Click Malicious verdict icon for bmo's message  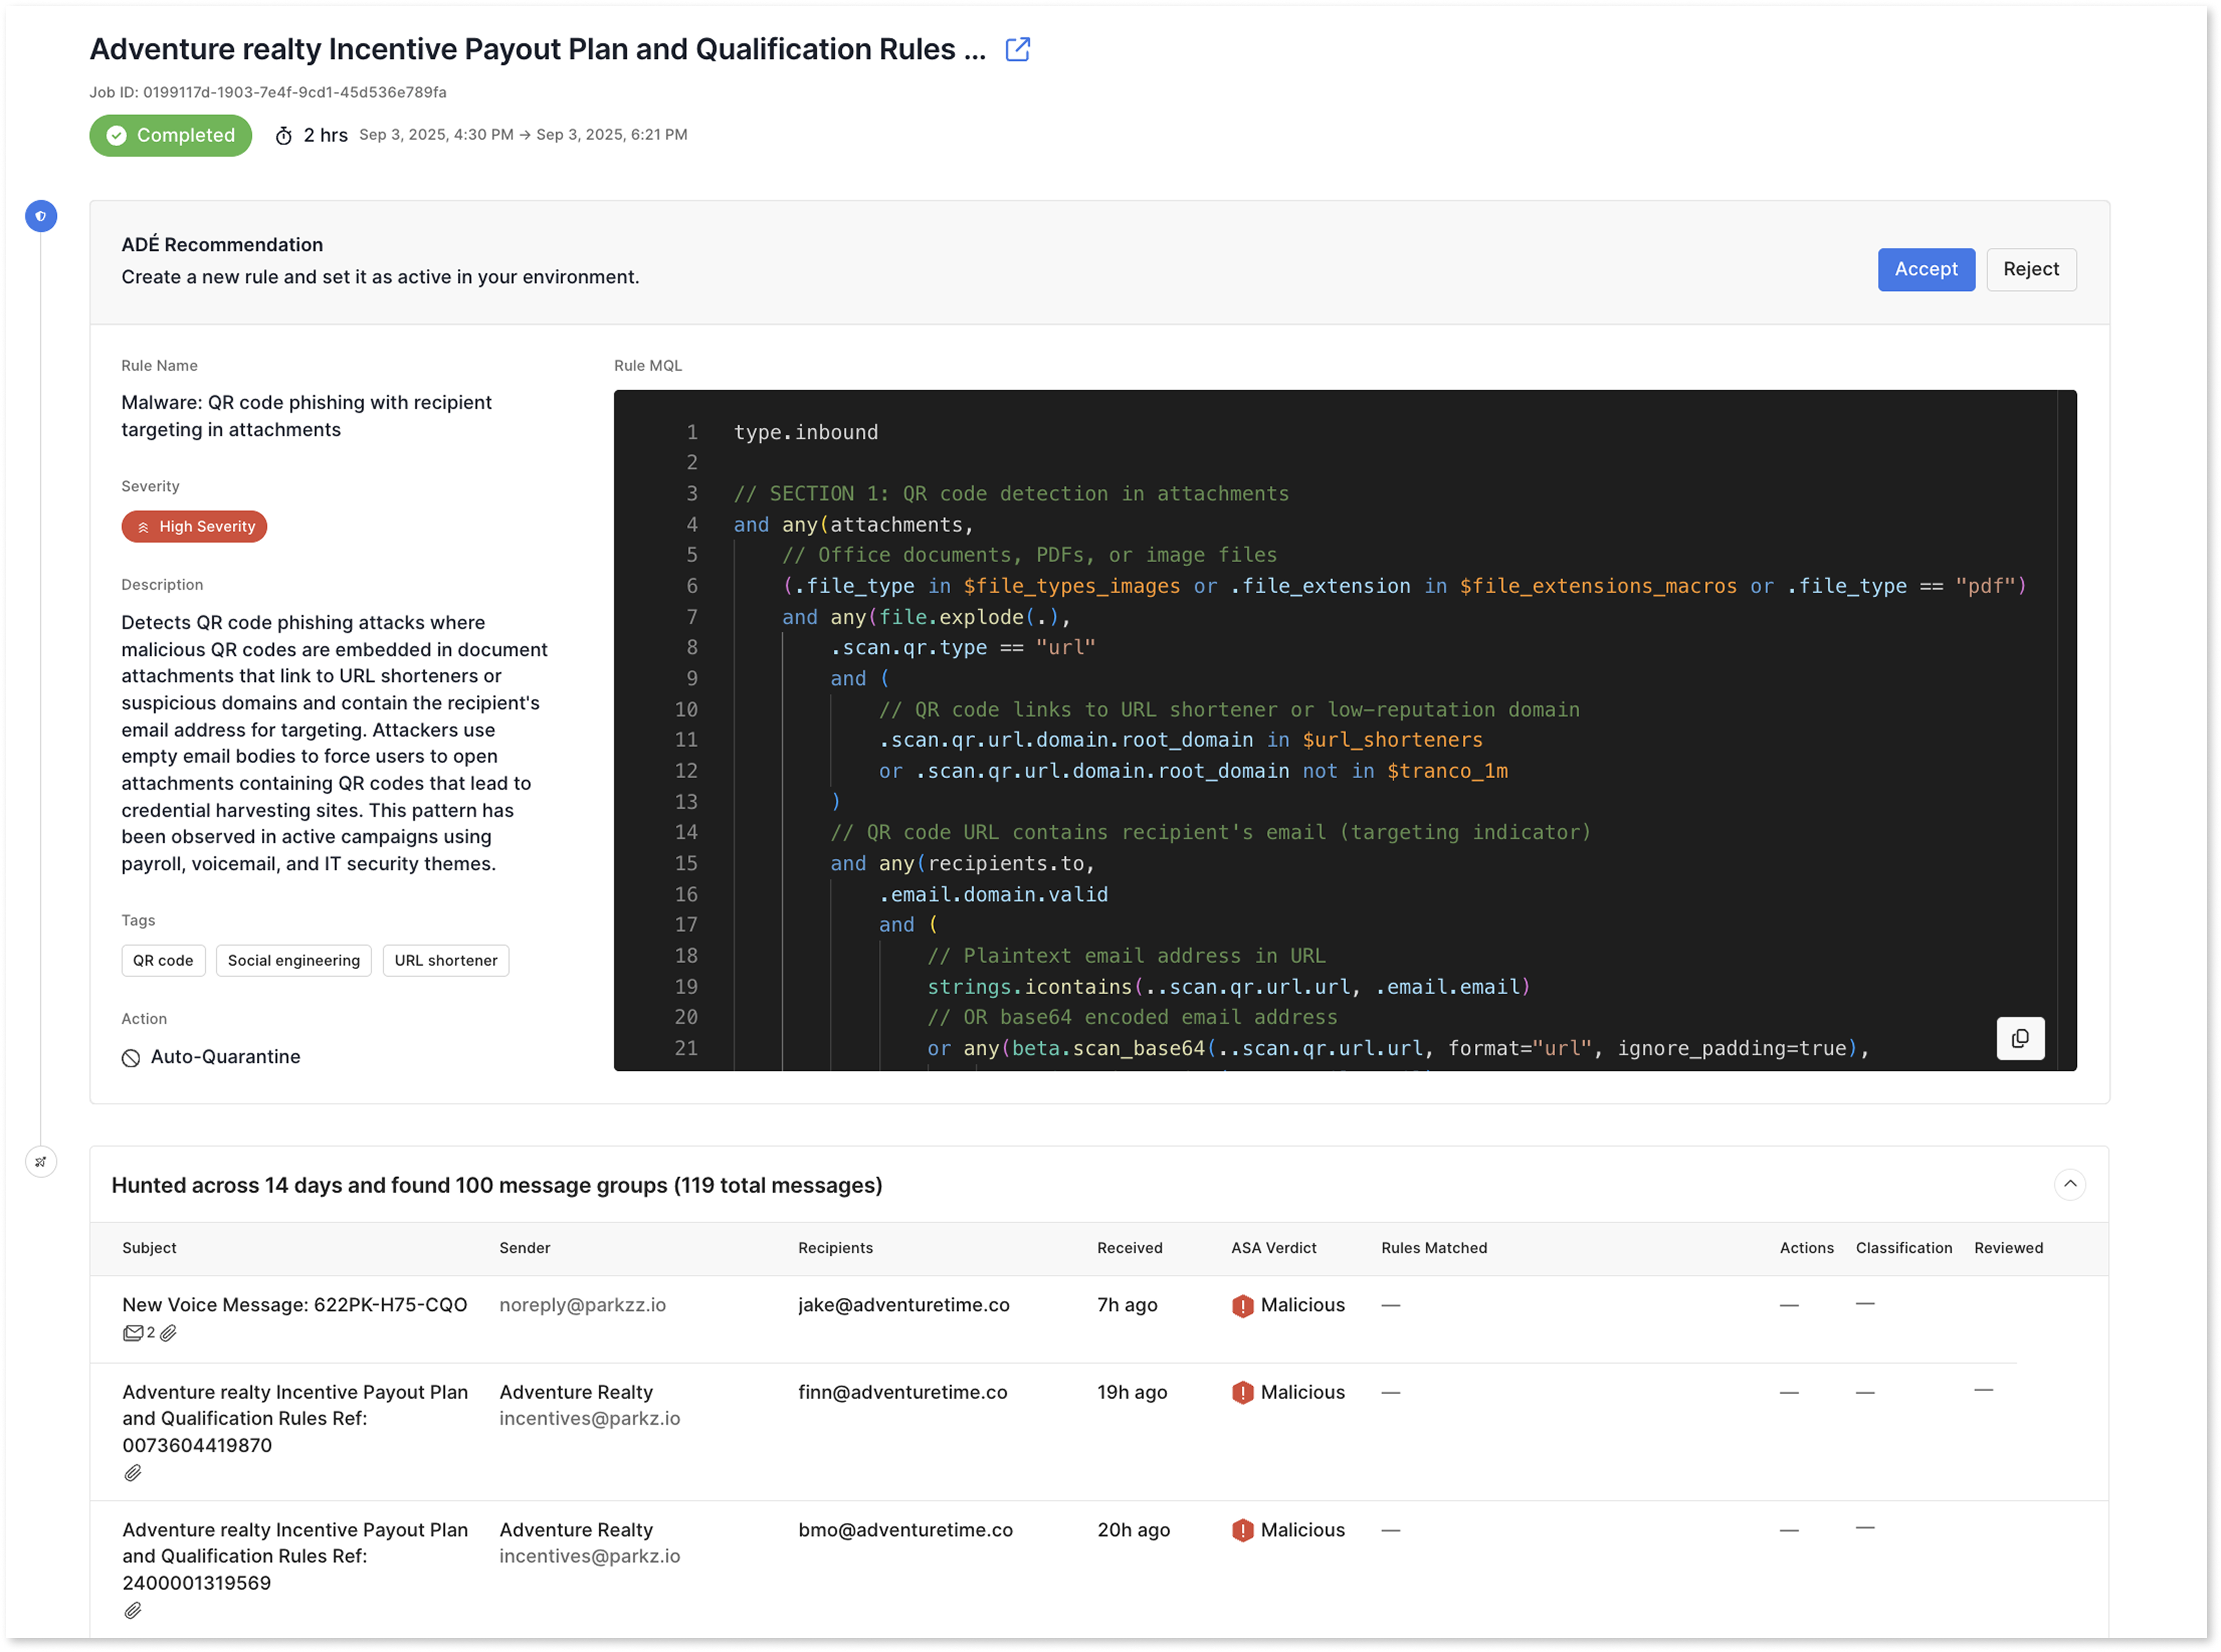[1242, 1531]
